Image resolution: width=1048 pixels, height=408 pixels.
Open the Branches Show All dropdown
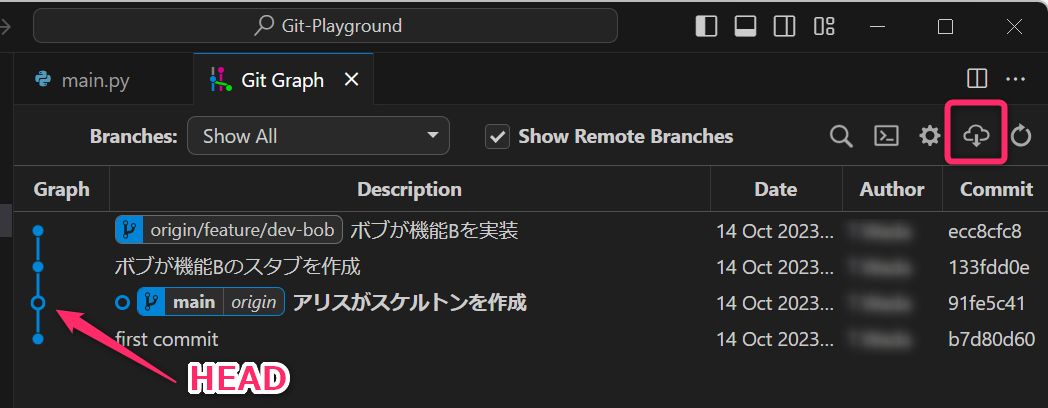[x=318, y=137]
